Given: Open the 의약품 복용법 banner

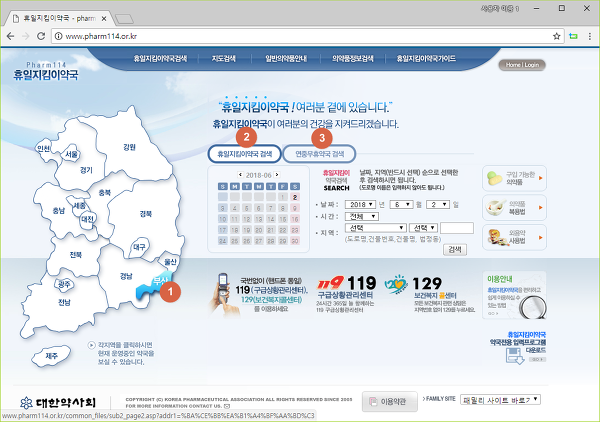Looking at the screenshot, I should click(x=514, y=208).
